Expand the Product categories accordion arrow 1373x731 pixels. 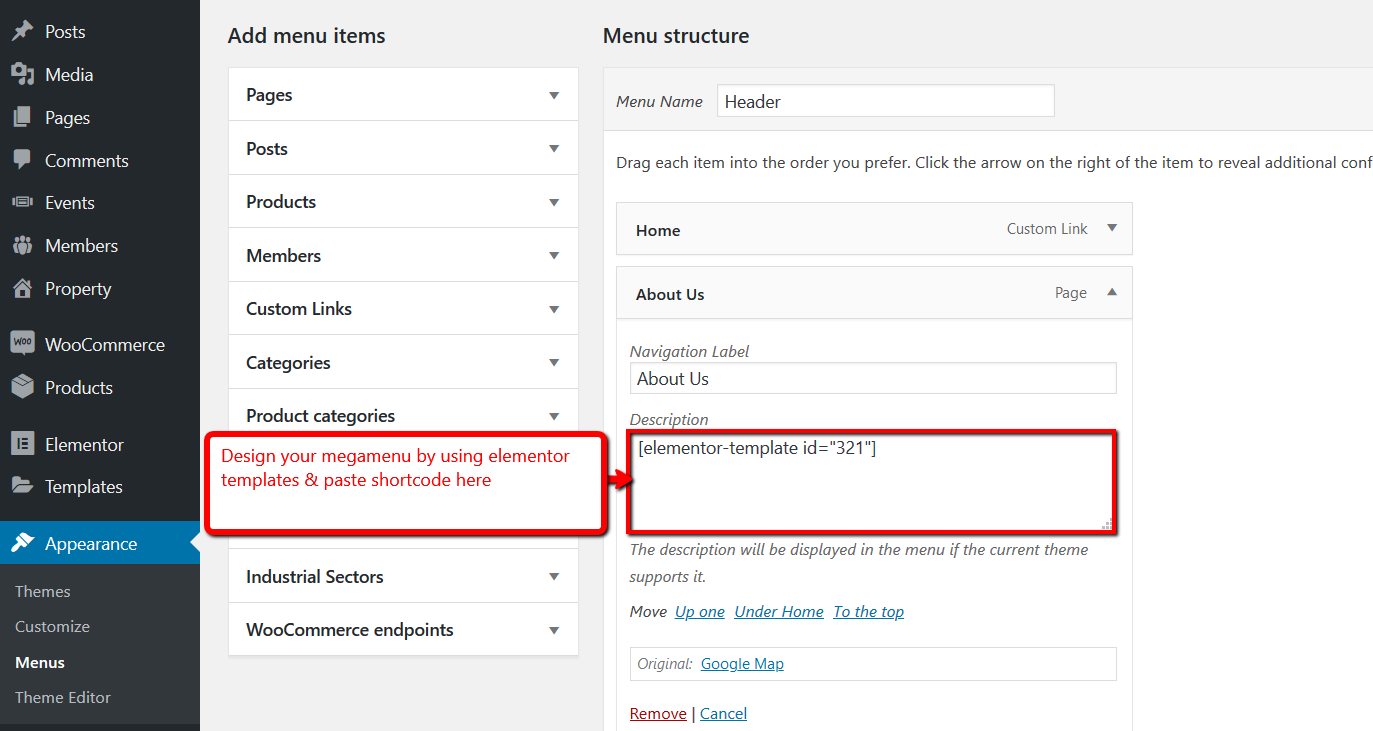pos(554,416)
